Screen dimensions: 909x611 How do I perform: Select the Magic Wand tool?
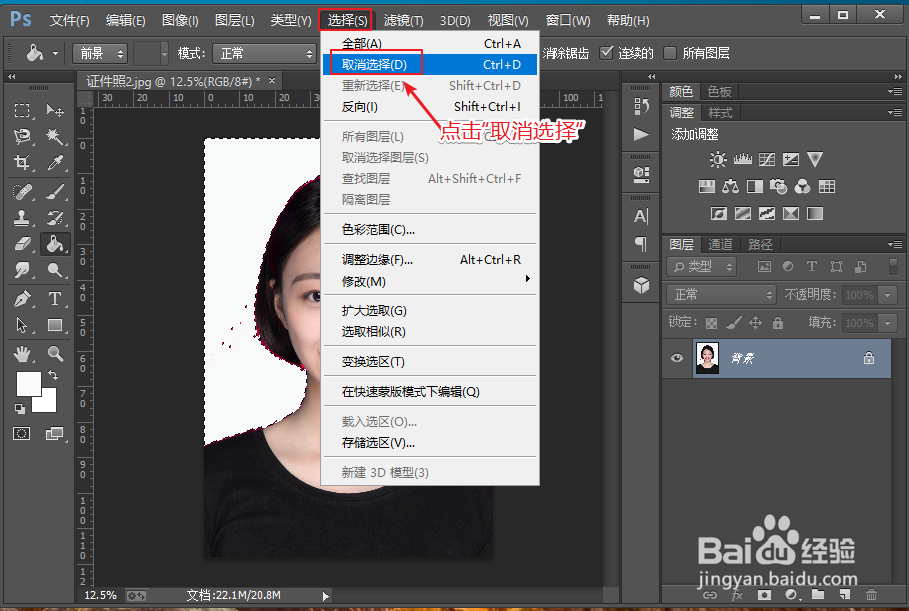(55, 137)
